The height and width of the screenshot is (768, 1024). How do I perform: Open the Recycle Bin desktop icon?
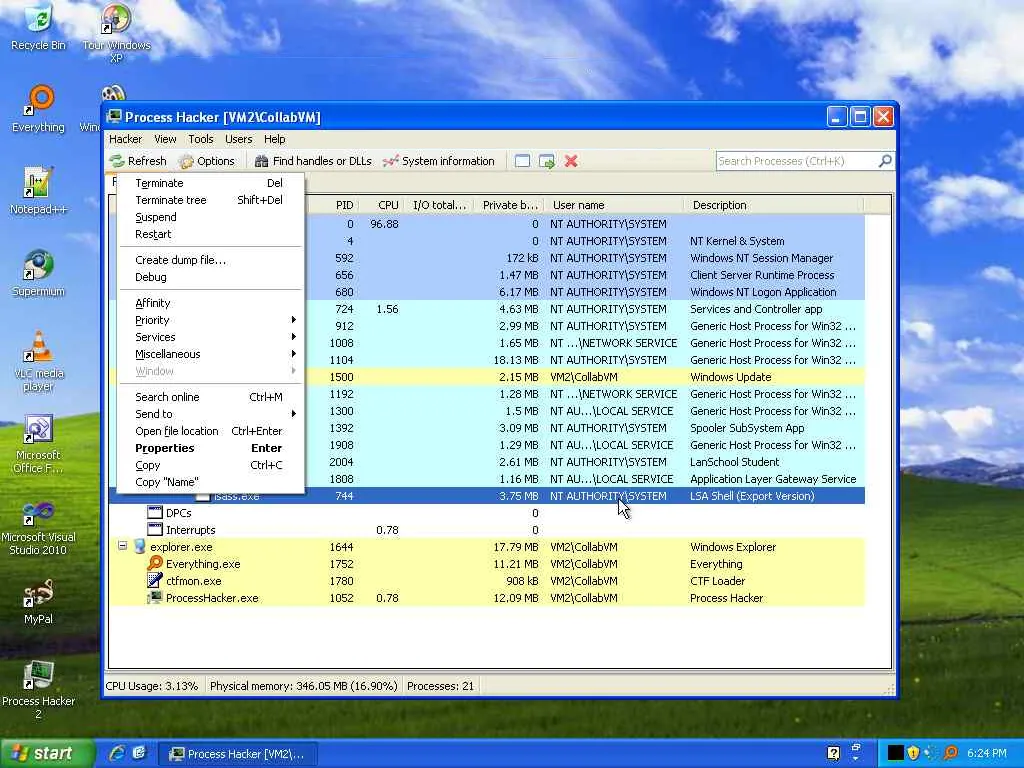[38, 26]
